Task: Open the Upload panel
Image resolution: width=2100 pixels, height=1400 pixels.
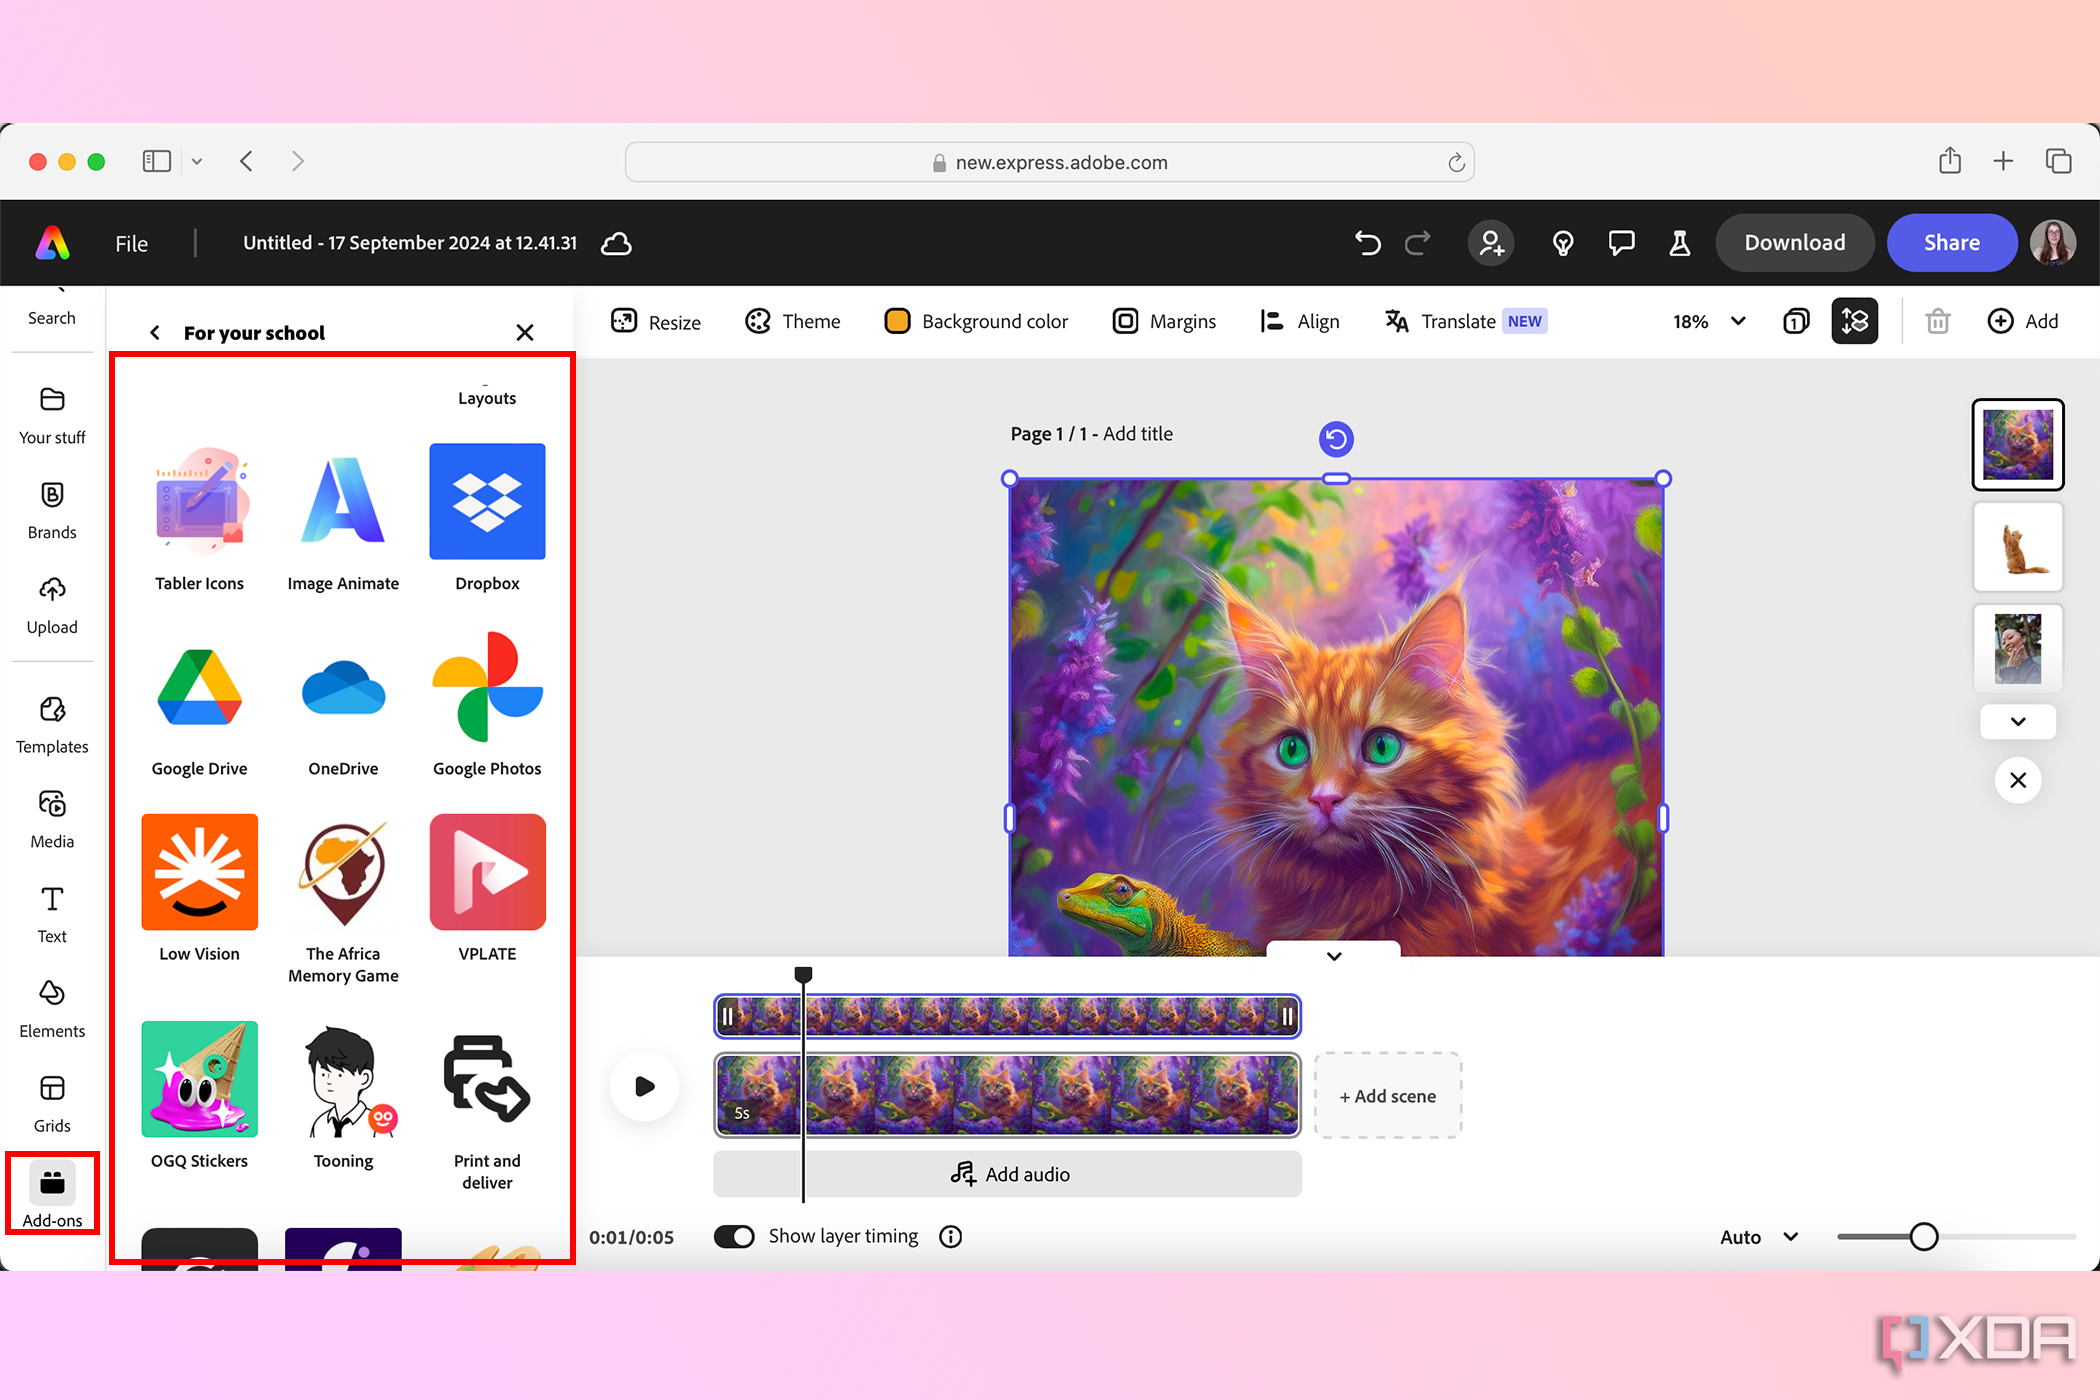Action: coord(52,605)
